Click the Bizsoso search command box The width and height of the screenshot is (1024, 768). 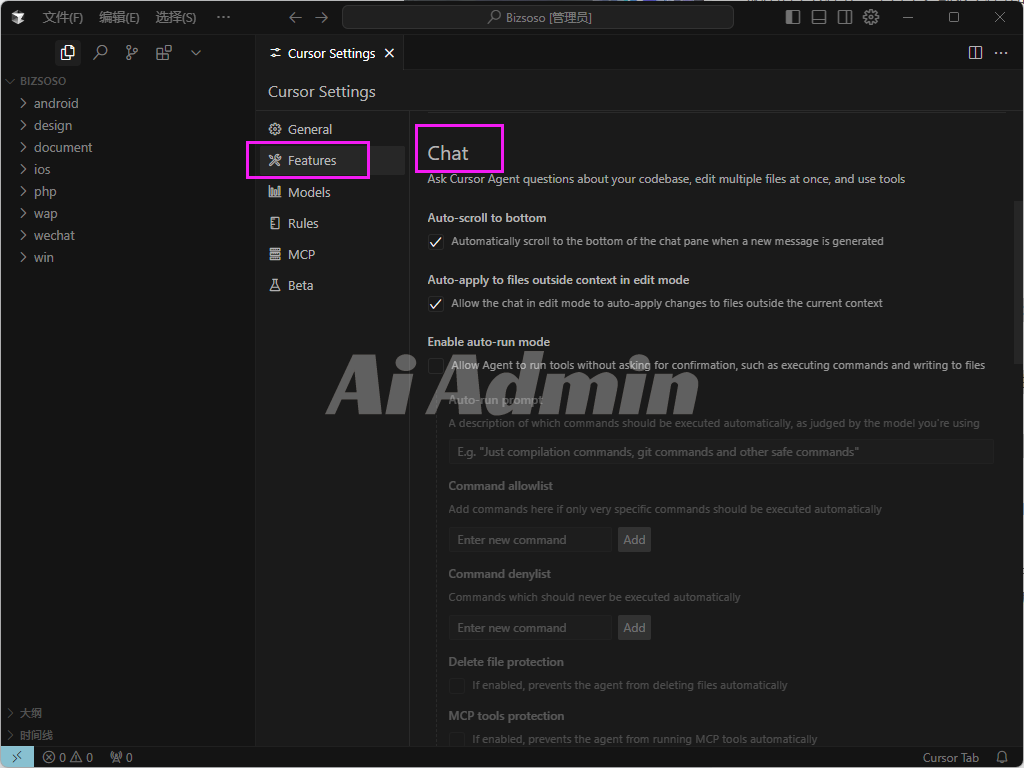537,18
